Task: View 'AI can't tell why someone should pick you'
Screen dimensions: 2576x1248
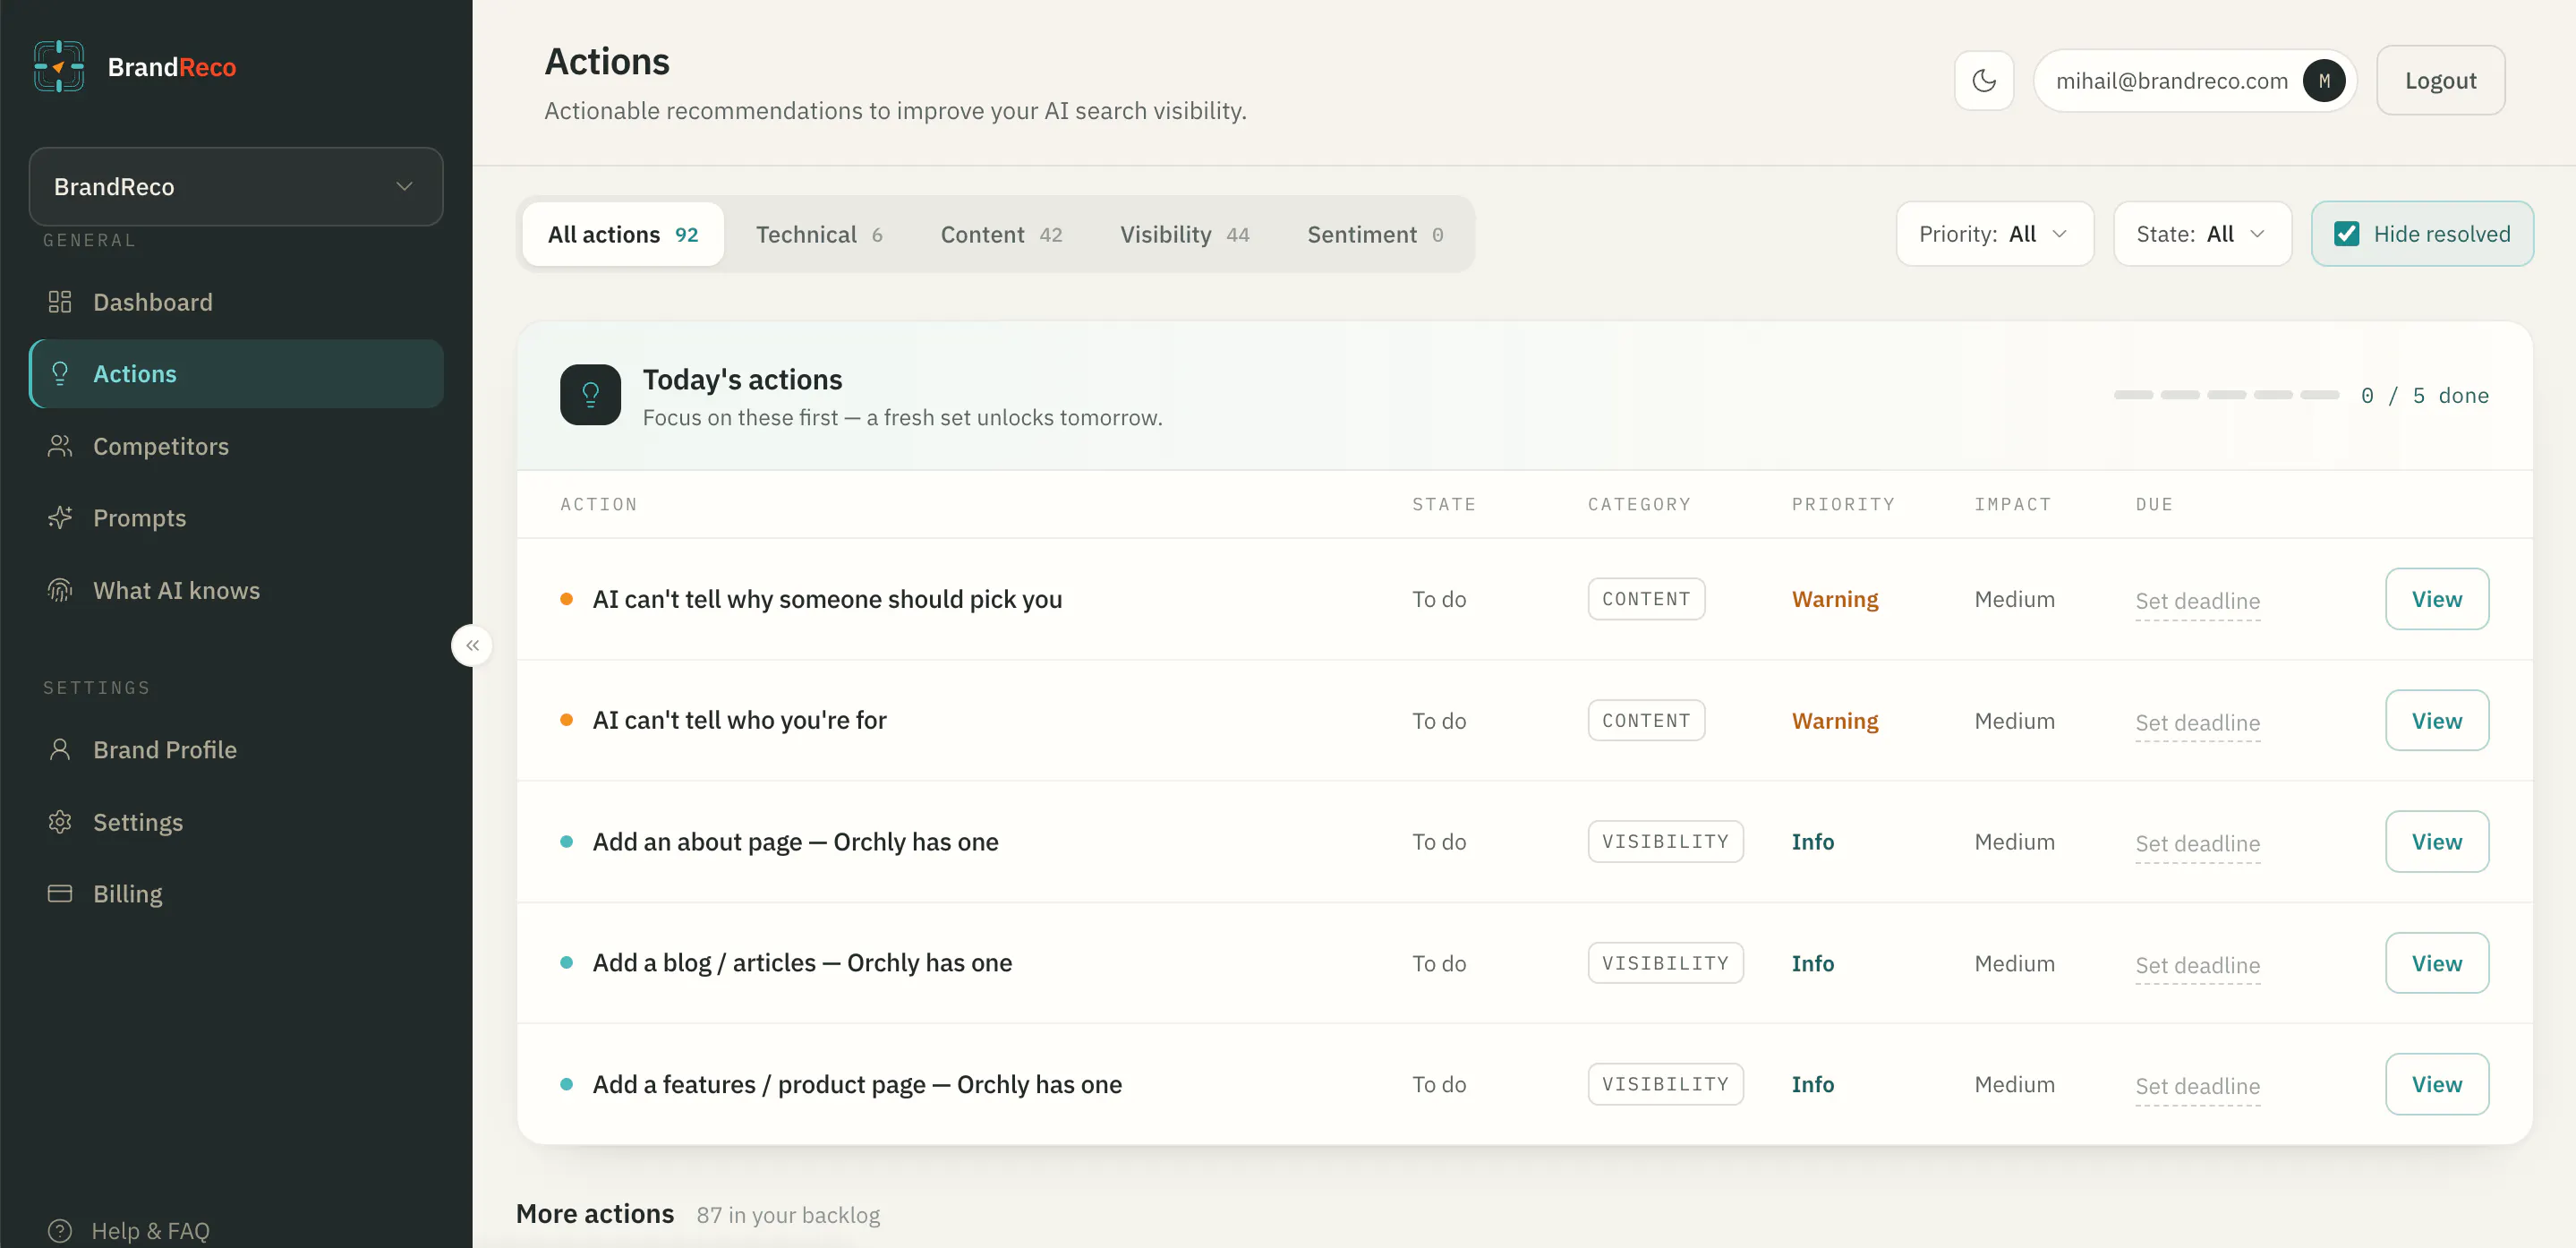Action: pyautogui.click(x=2436, y=599)
